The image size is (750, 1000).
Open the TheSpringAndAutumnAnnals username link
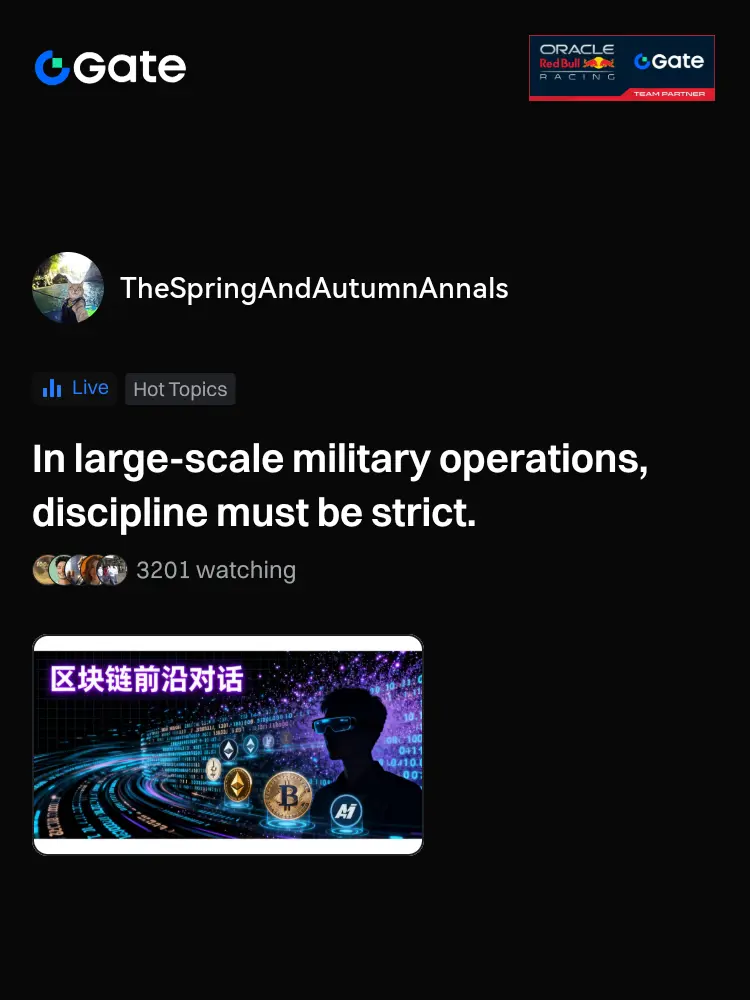click(x=314, y=288)
